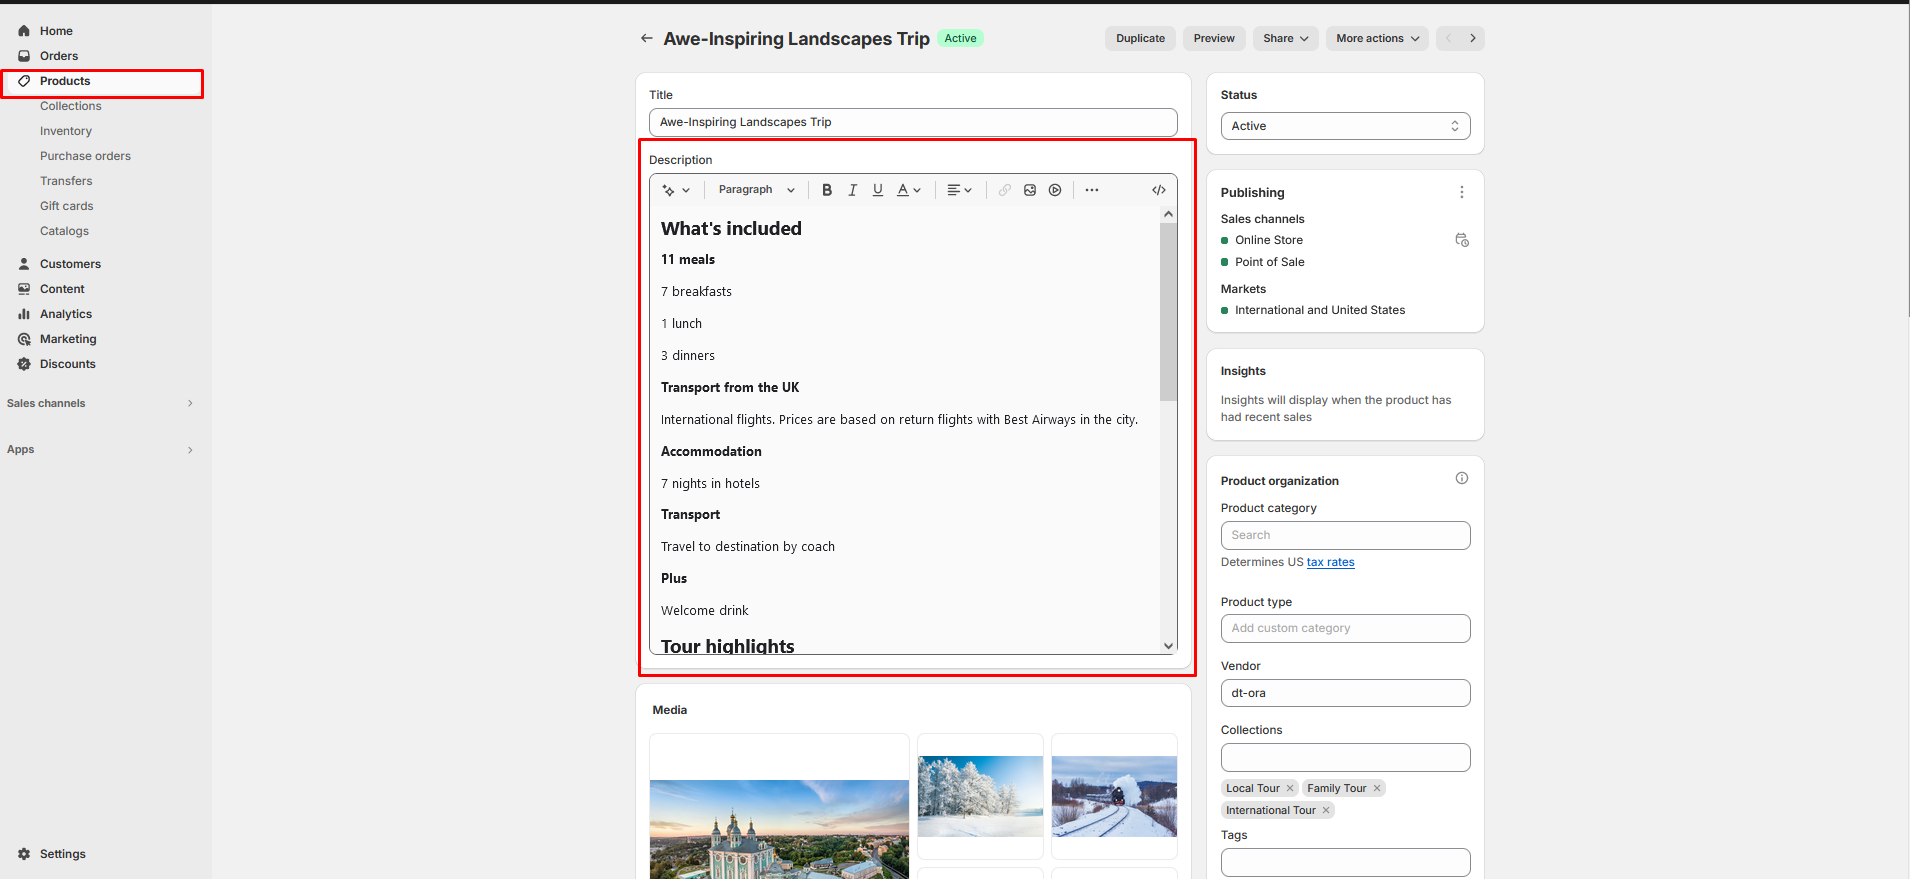This screenshot has height=879, width=1910.
Task: Go back using the left arrow icon
Action: pos(646,38)
